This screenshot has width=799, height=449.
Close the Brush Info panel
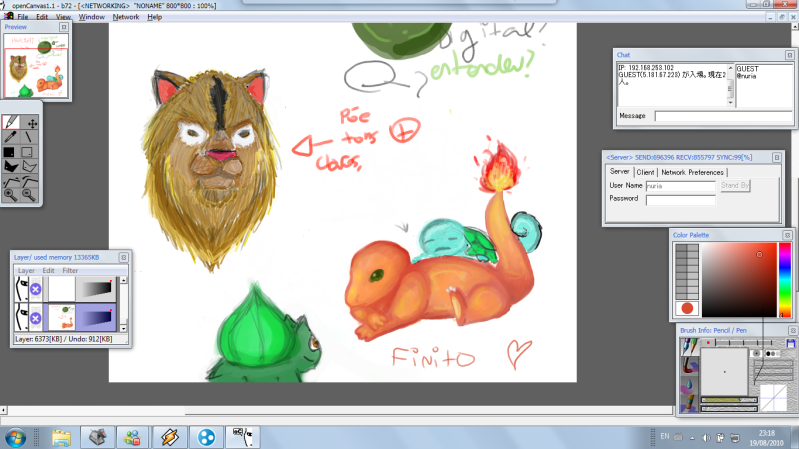click(x=792, y=330)
